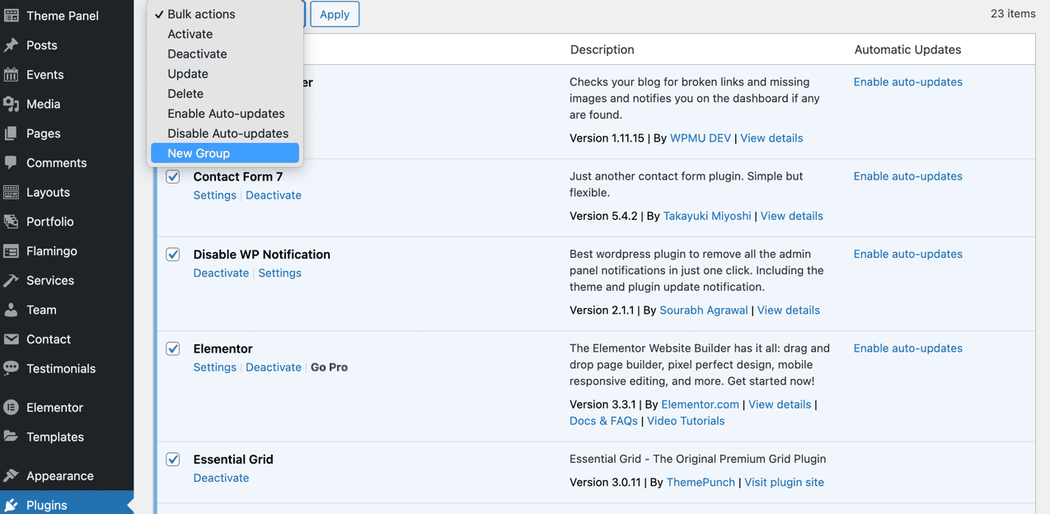View details for Disable WP Notification
The image size is (1050, 514).
pos(788,311)
